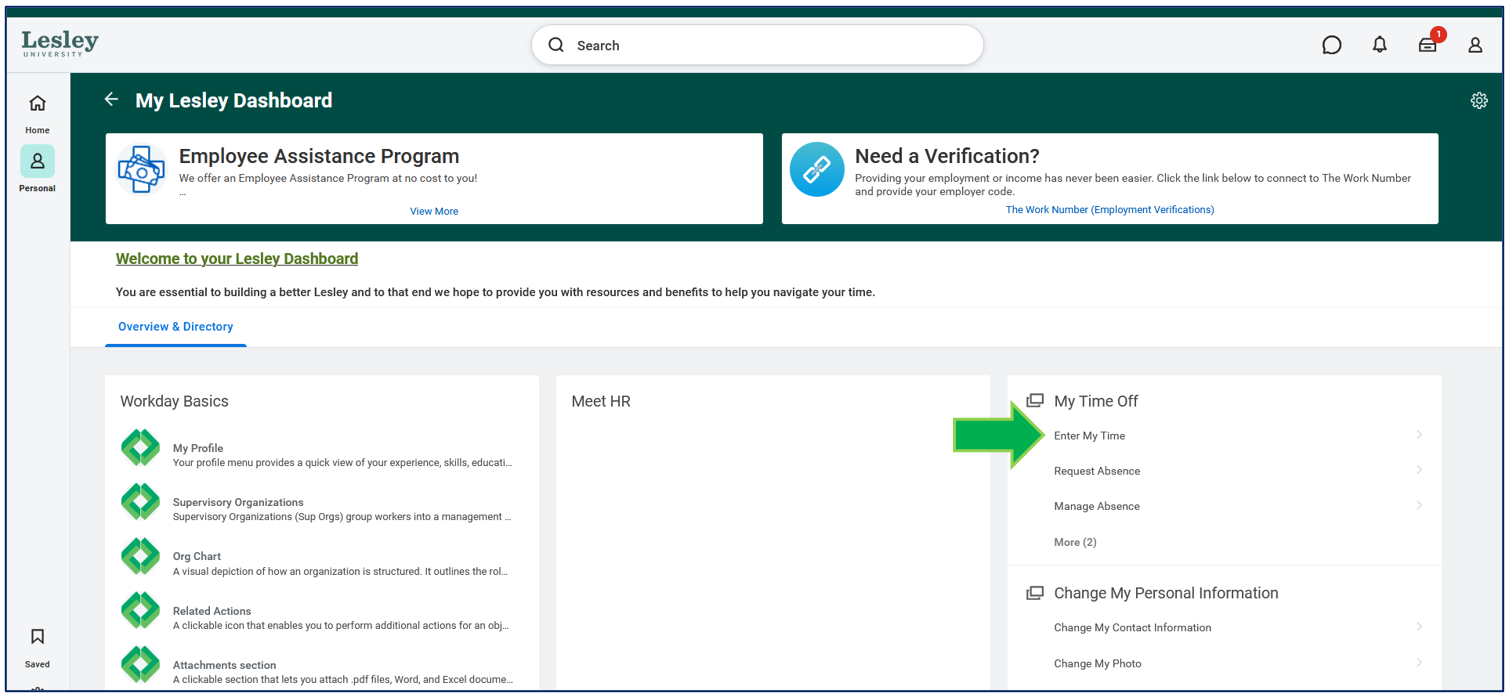Expand Change My Contact Information chevron
The height and width of the screenshot is (697, 1509).
click(1419, 627)
